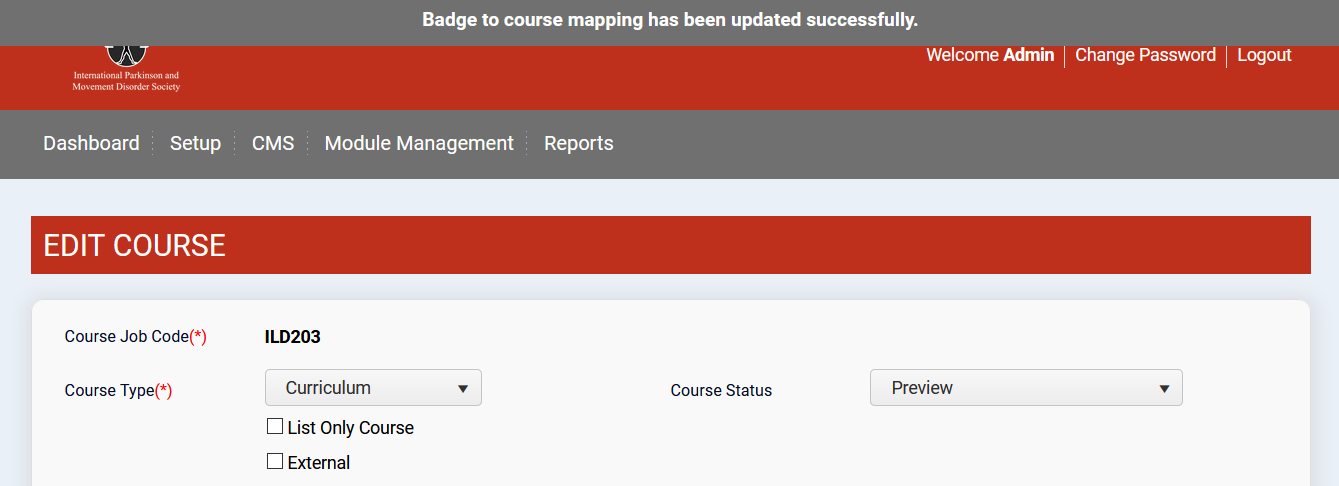Log out using the Logout link
This screenshot has width=1339, height=486.
[1264, 55]
